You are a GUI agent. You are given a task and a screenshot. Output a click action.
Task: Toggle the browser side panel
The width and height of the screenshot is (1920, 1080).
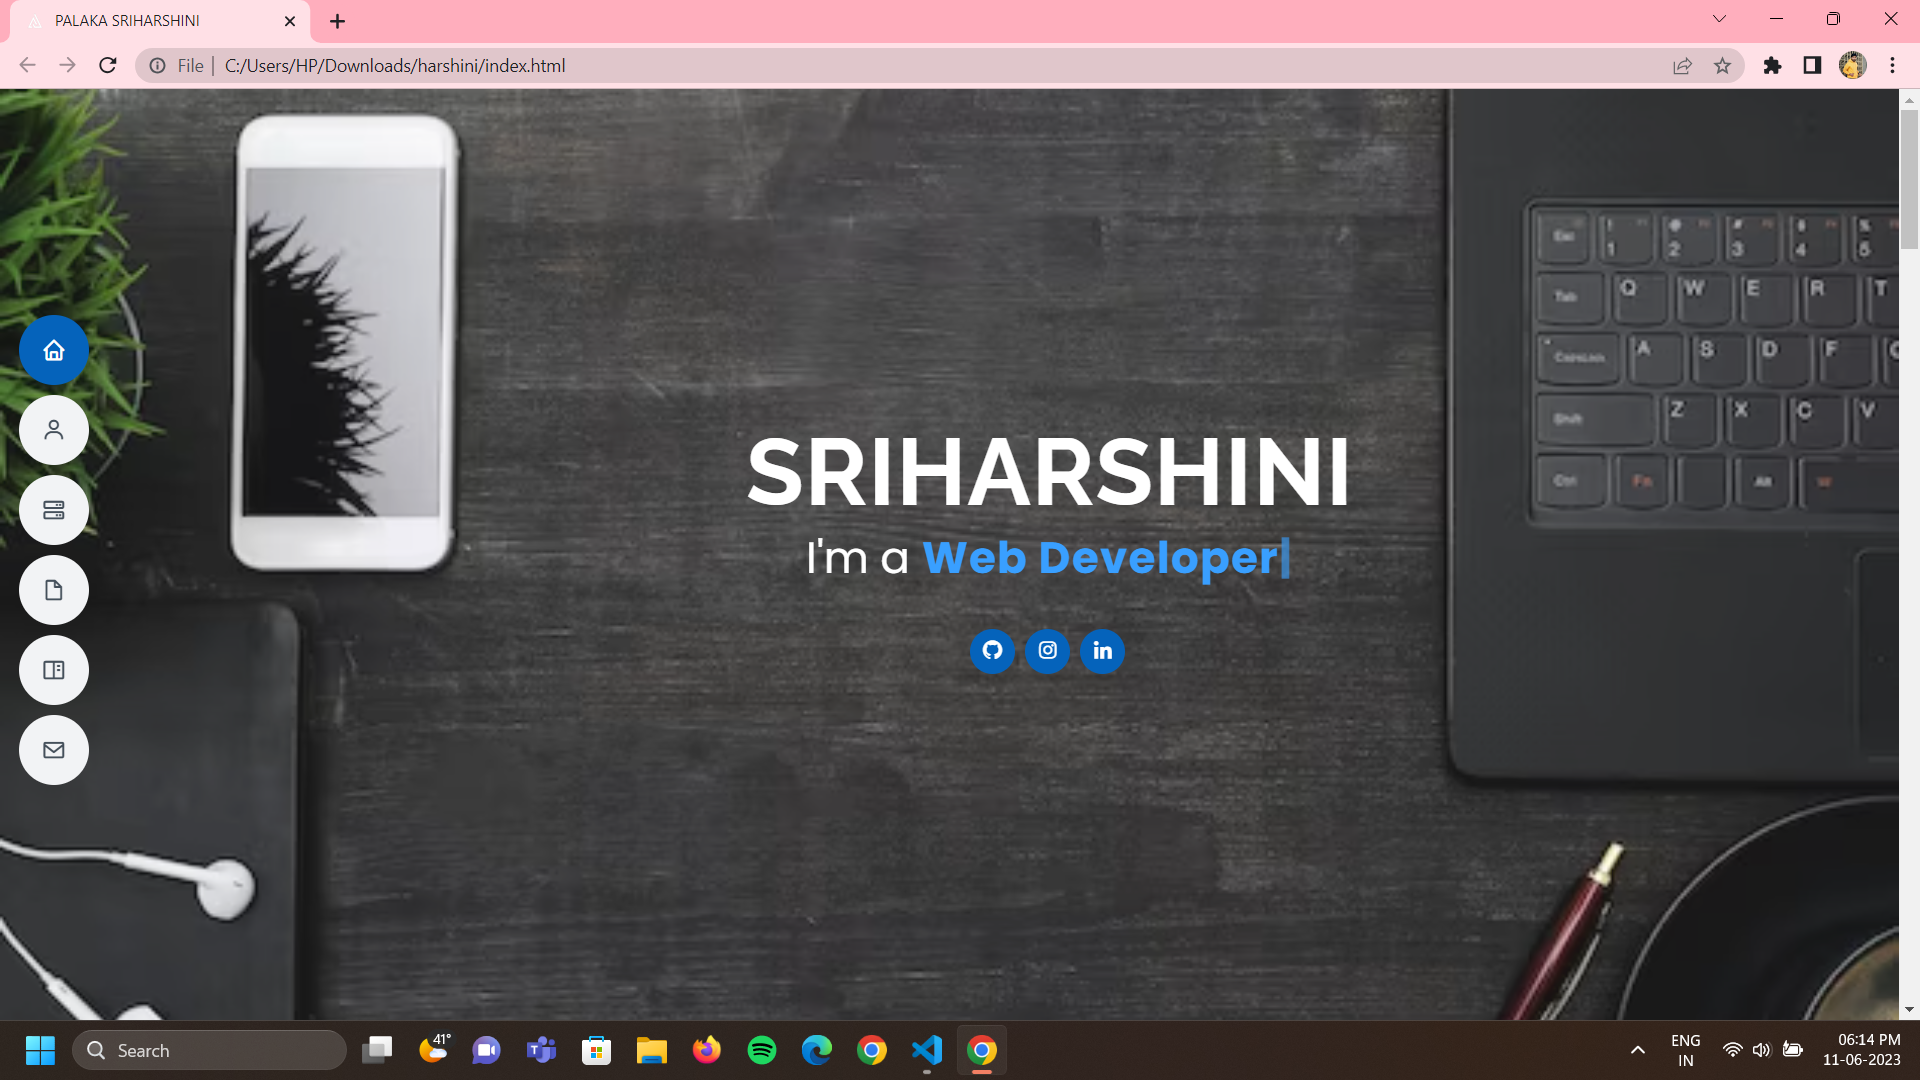(1812, 65)
